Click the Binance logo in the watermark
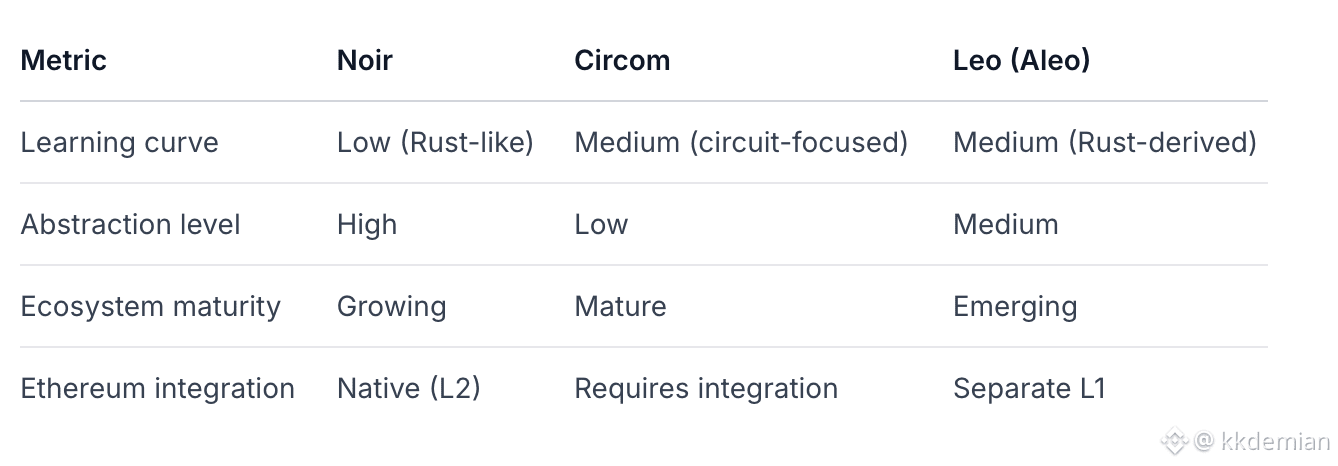The height and width of the screenshot is (466, 1338). 1175,441
